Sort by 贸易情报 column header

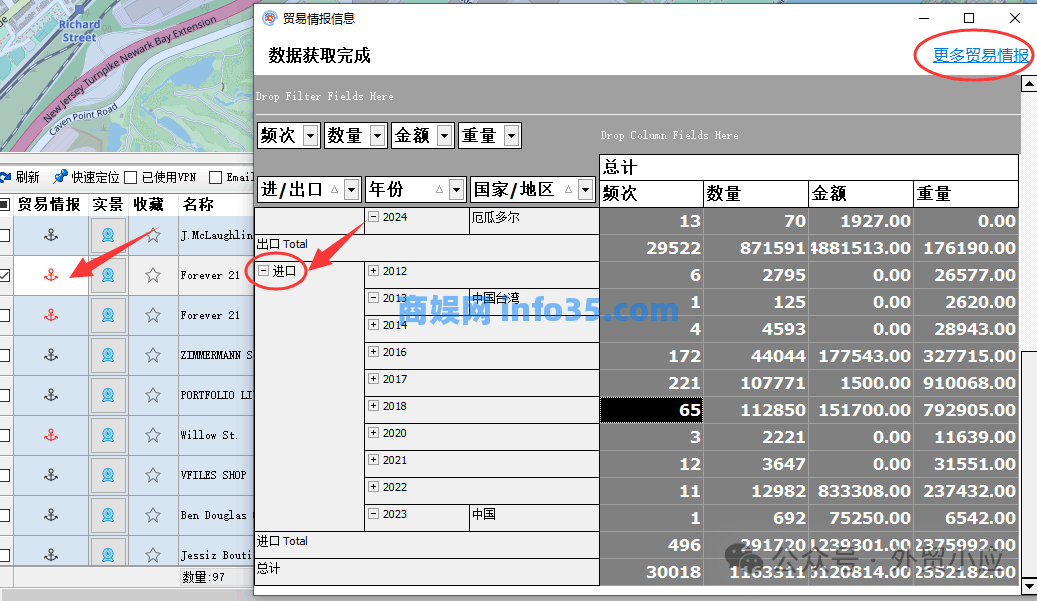coord(48,204)
